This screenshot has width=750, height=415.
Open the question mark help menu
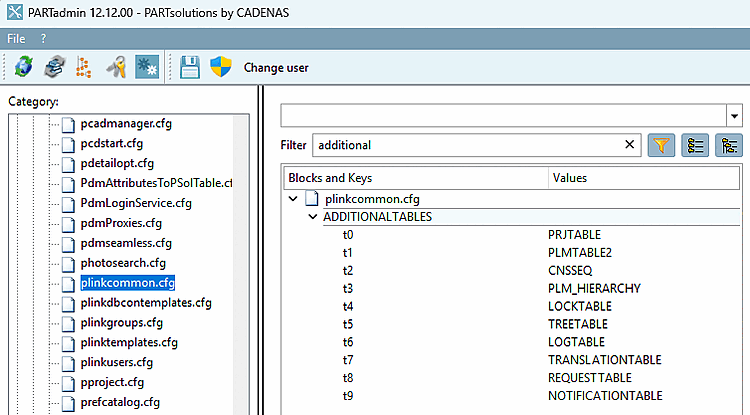[44, 39]
